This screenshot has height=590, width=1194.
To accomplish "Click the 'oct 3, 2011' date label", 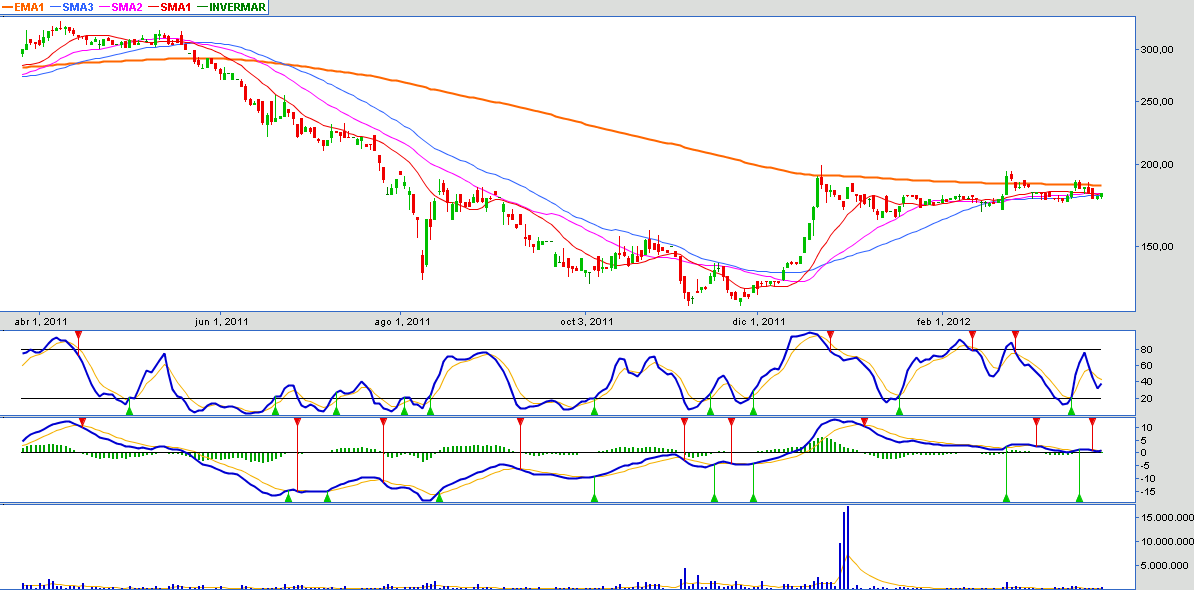I will coord(586,321).
